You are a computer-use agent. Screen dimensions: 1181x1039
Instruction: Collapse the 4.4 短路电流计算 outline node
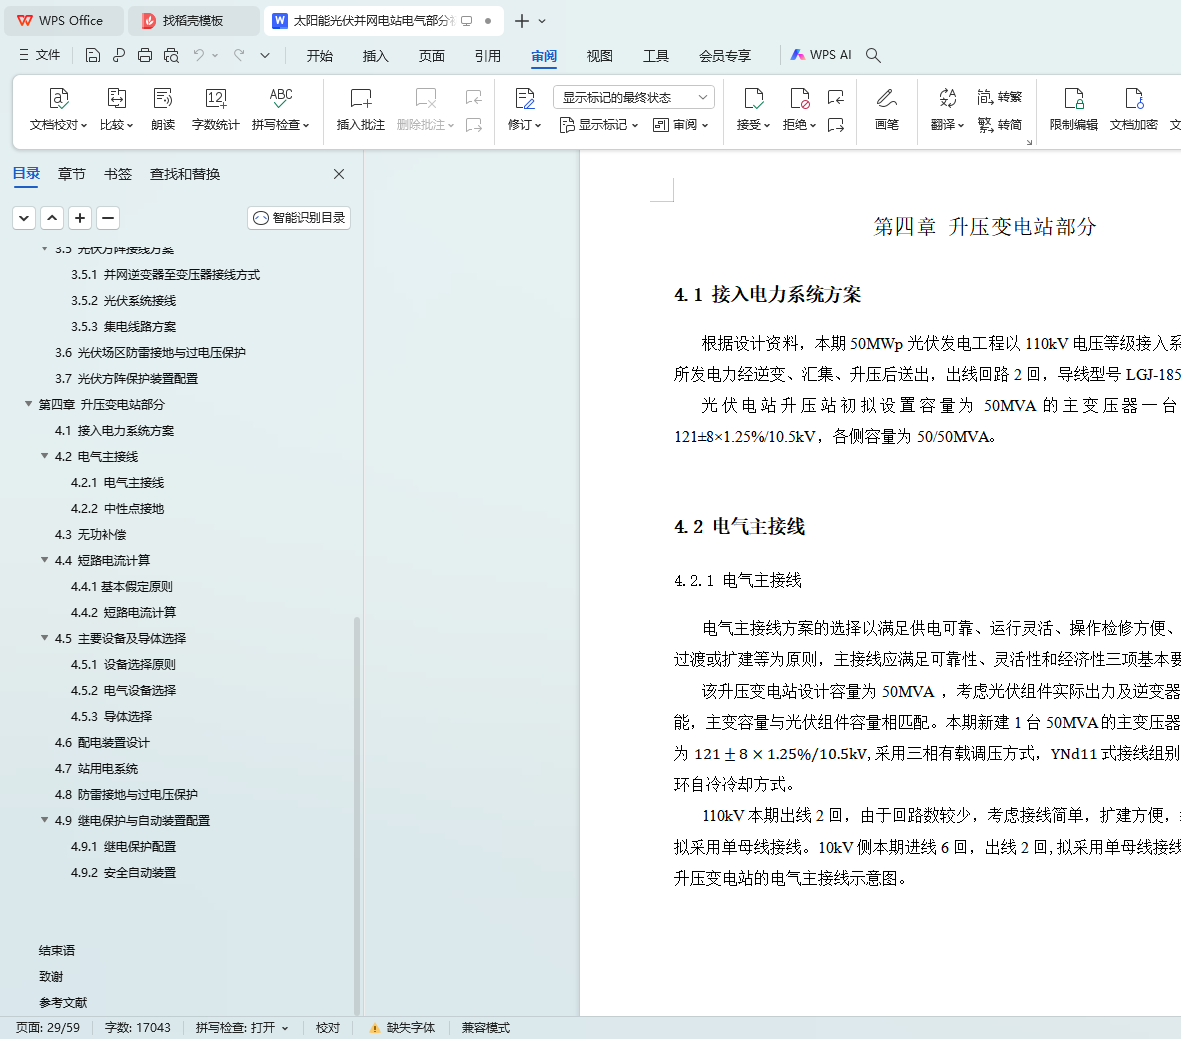(x=44, y=561)
